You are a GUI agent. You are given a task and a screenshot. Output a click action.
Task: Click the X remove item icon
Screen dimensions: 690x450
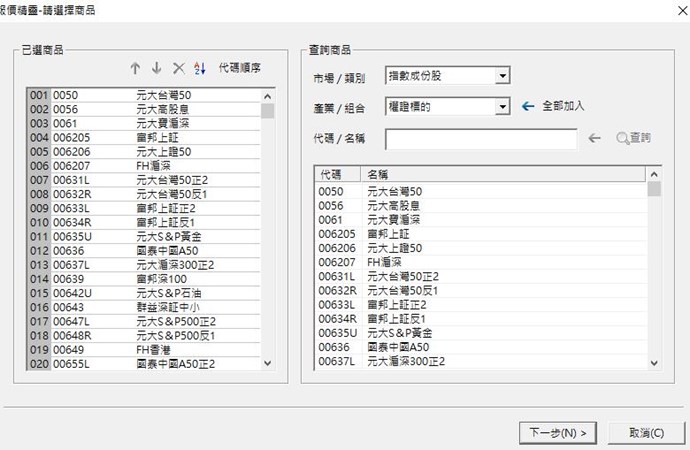[x=178, y=68]
